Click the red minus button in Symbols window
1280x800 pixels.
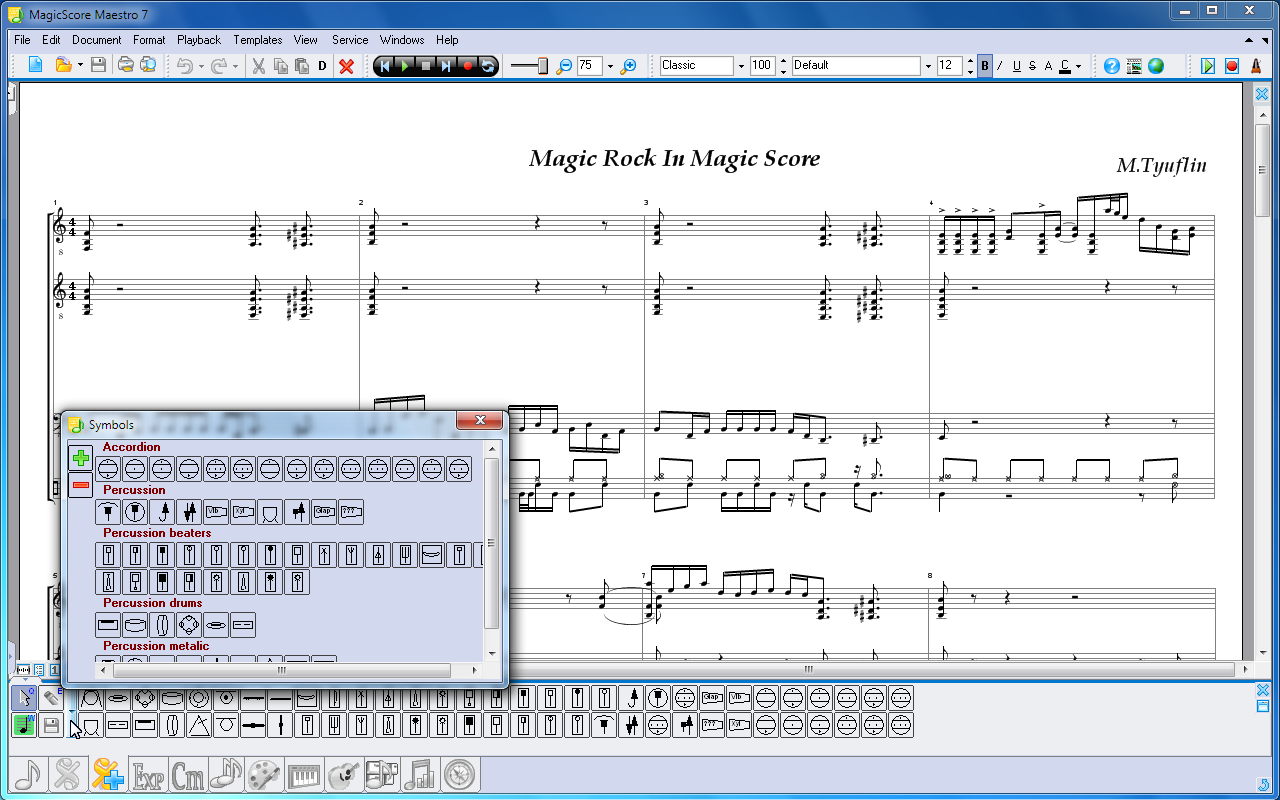(x=81, y=486)
